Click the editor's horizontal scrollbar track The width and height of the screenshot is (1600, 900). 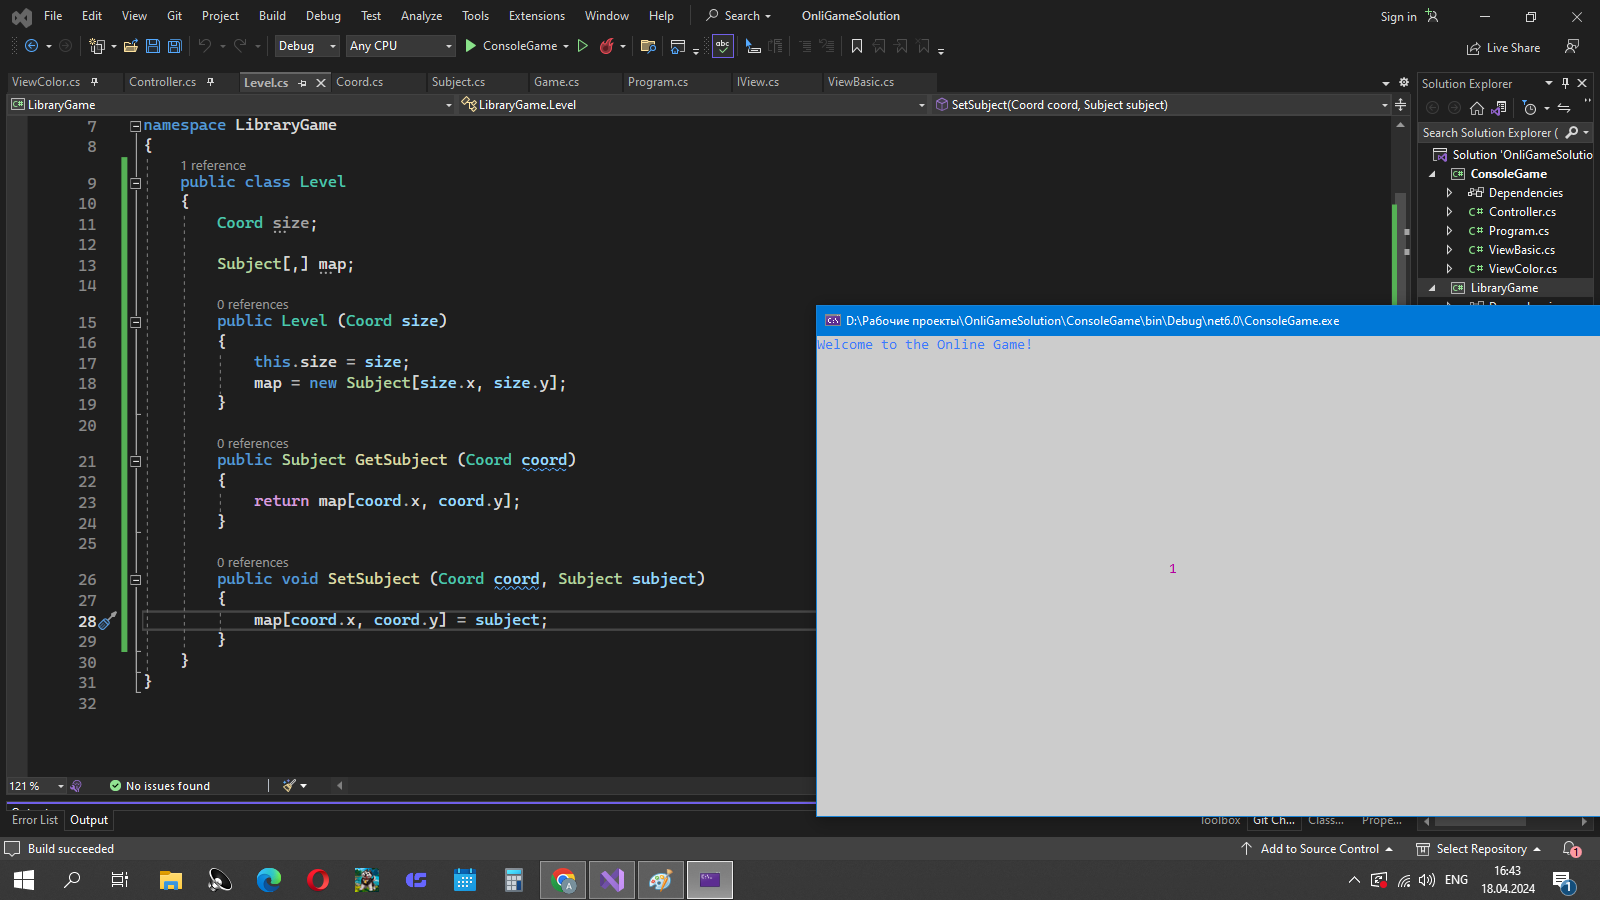pyautogui.click(x=580, y=786)
